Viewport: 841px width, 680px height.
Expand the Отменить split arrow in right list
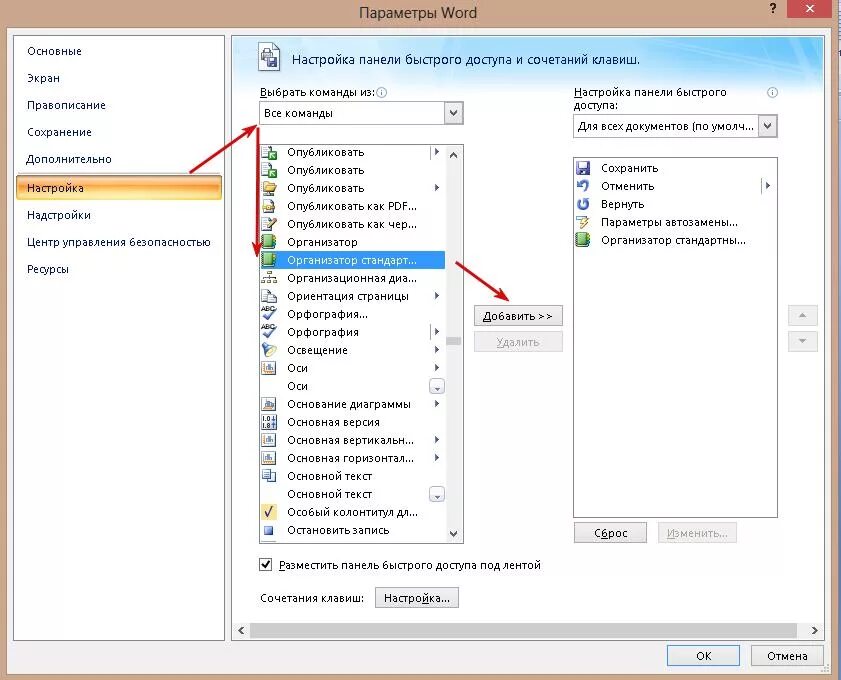768,186
